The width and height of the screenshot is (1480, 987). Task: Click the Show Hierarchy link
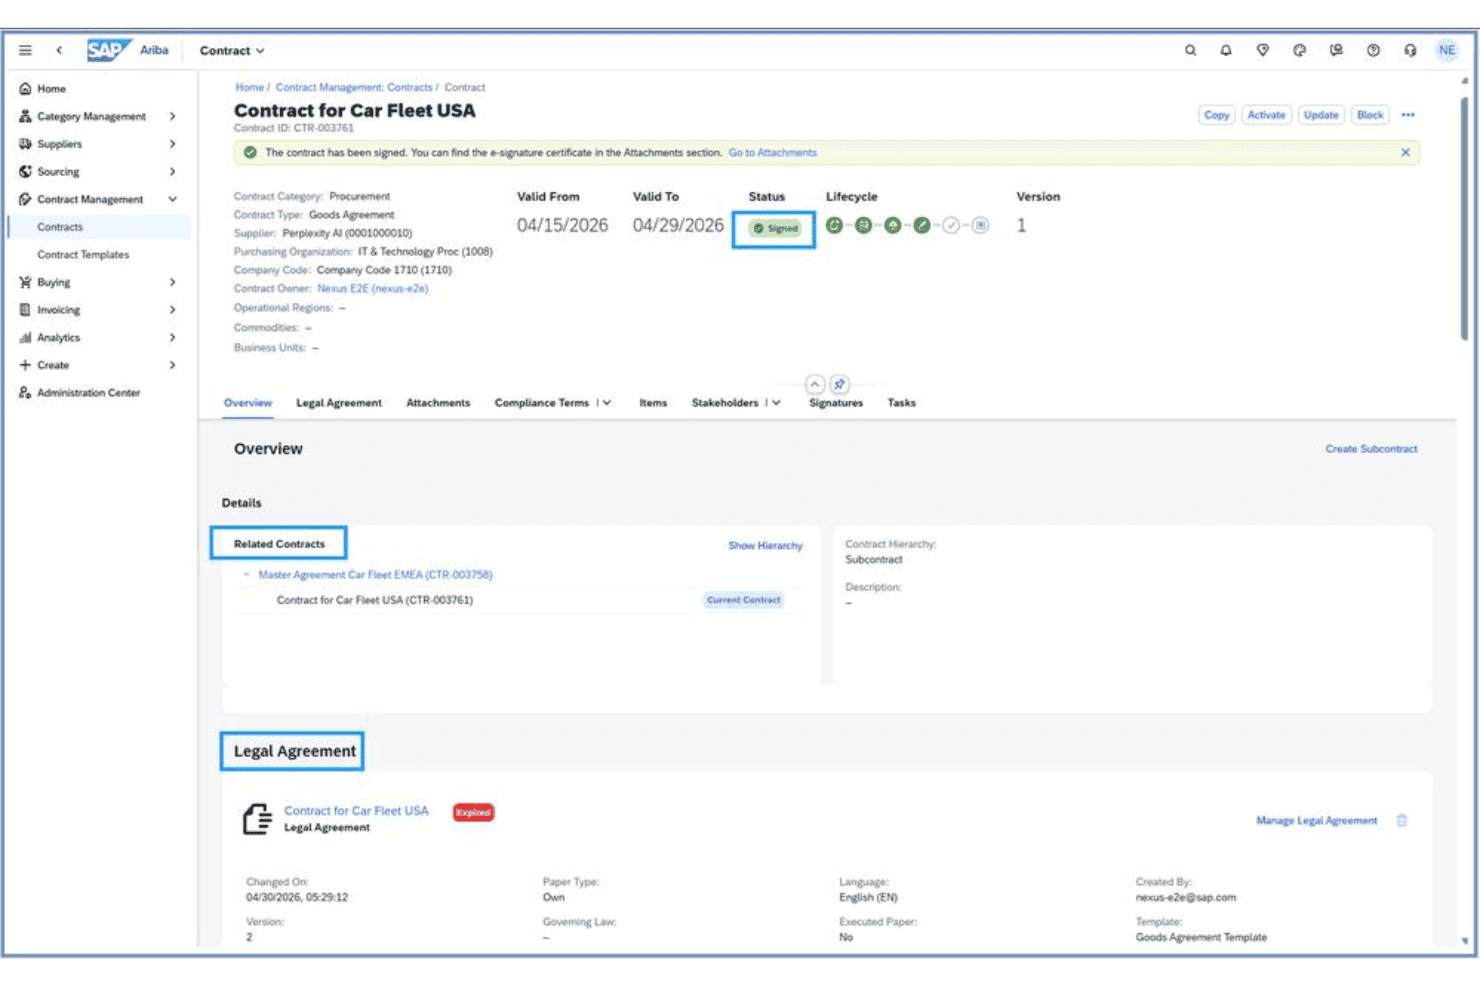(765, 546)
